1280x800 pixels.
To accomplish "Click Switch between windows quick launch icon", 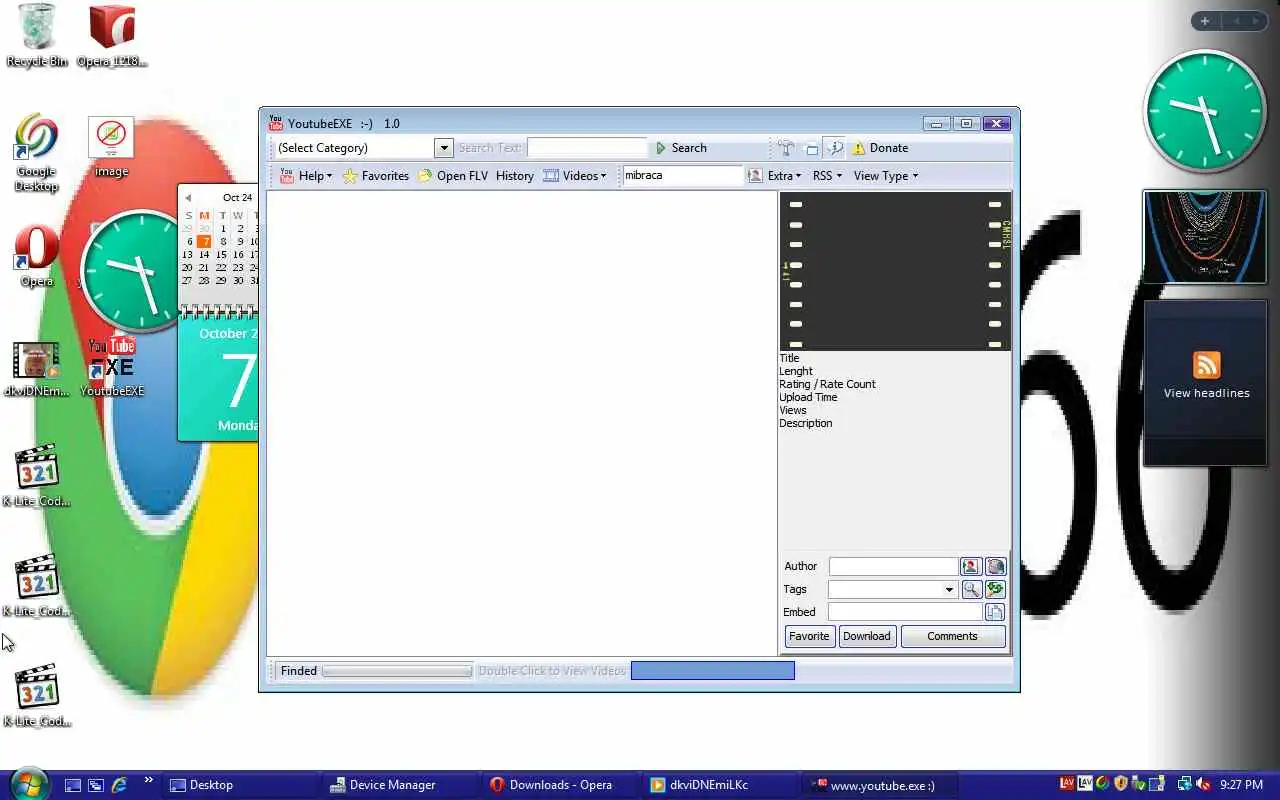I will (x=96, y=785).
